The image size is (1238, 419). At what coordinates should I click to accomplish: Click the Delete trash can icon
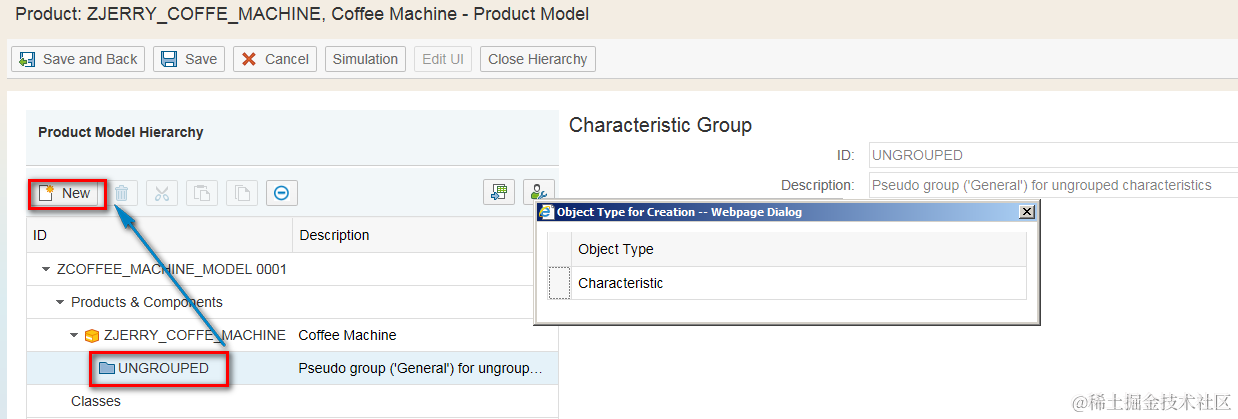pos(121,193)
